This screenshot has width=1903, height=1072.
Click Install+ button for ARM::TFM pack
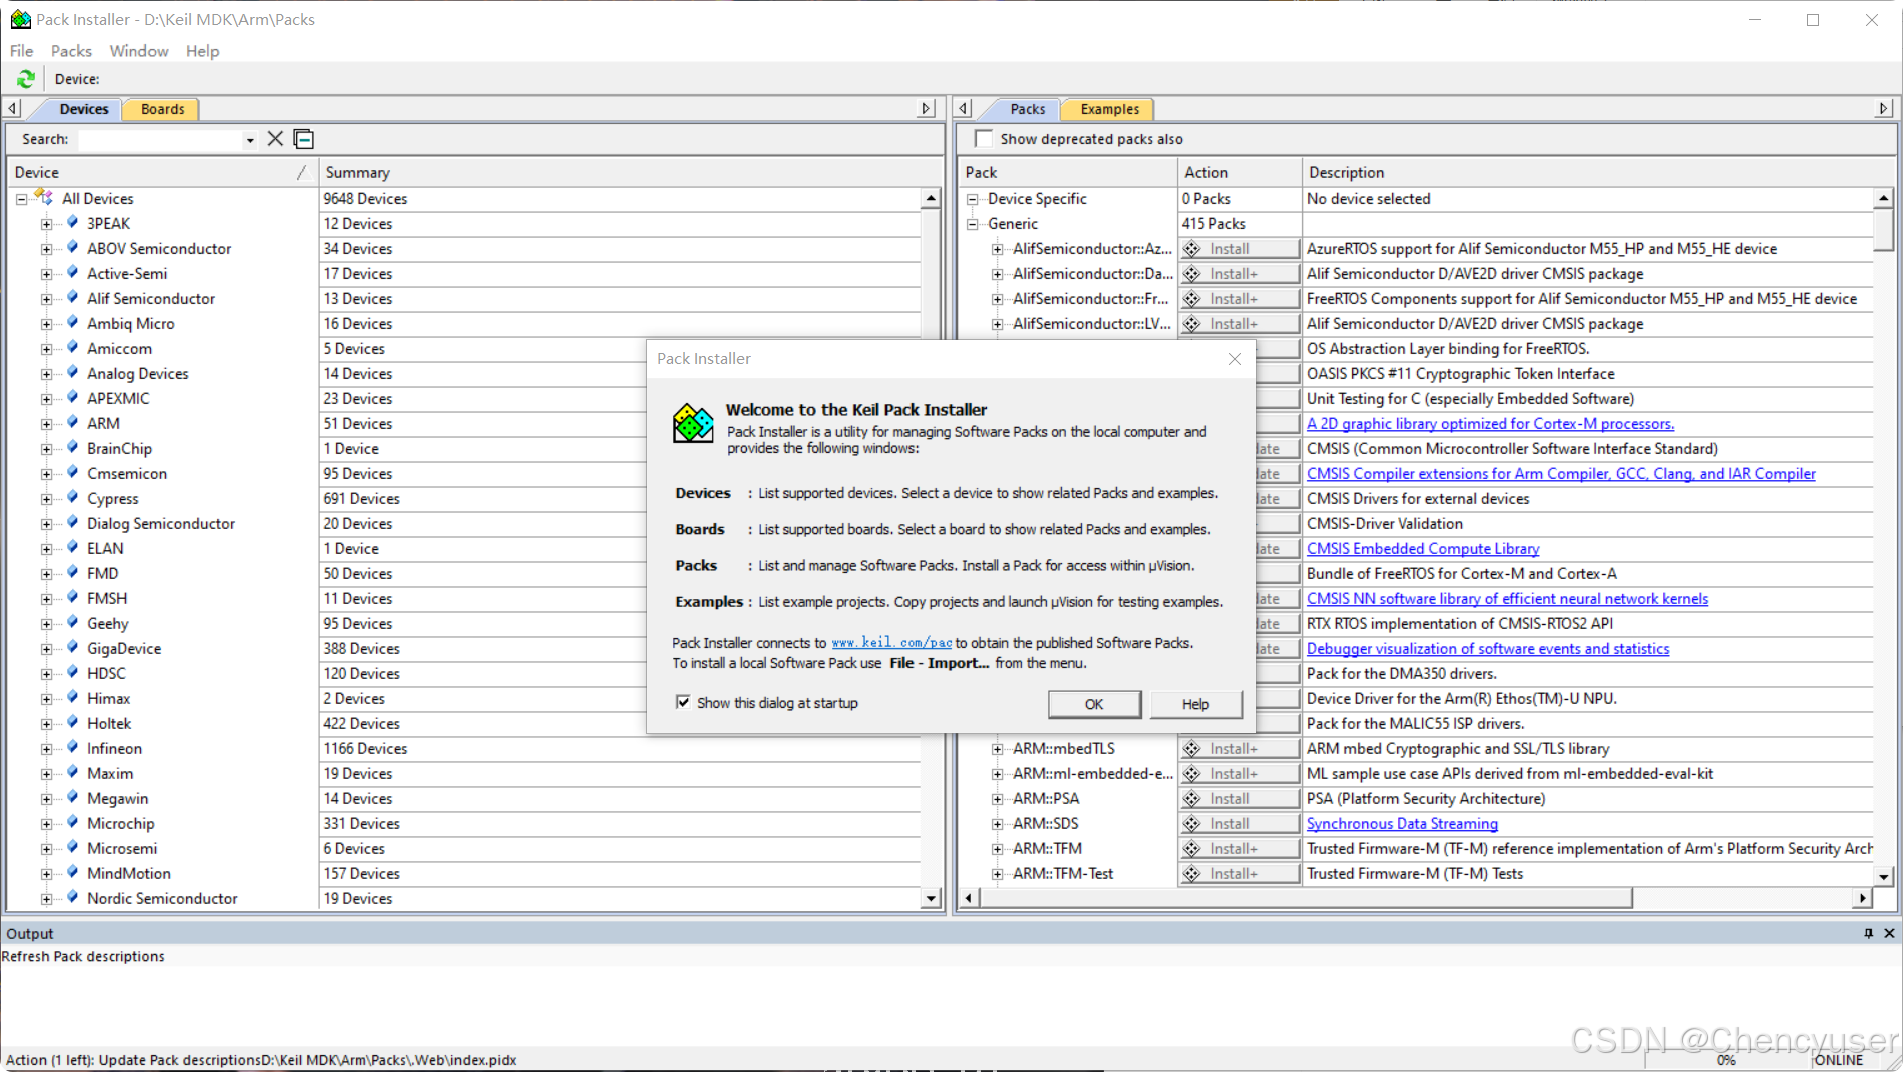click(1240, 848)
